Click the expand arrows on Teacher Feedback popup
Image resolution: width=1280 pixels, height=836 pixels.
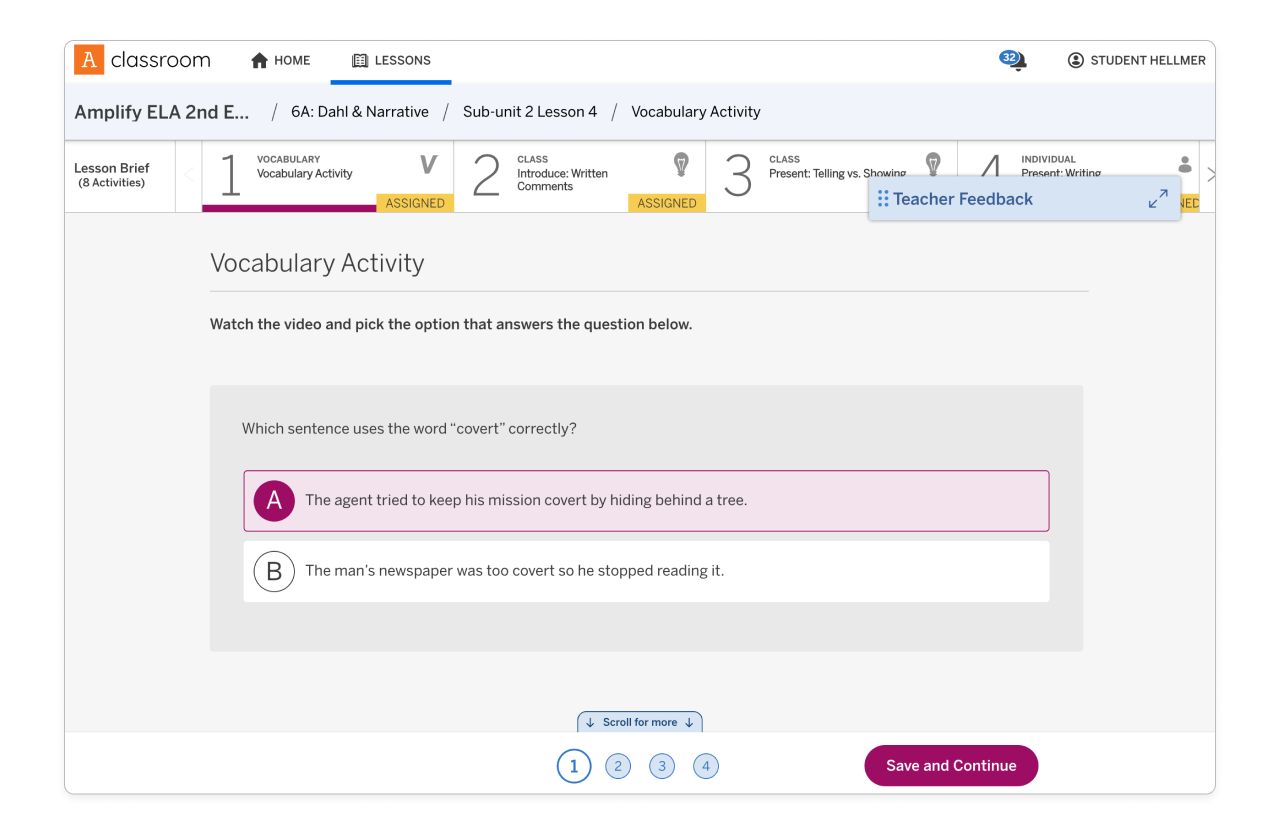[x=1158, y=199]
